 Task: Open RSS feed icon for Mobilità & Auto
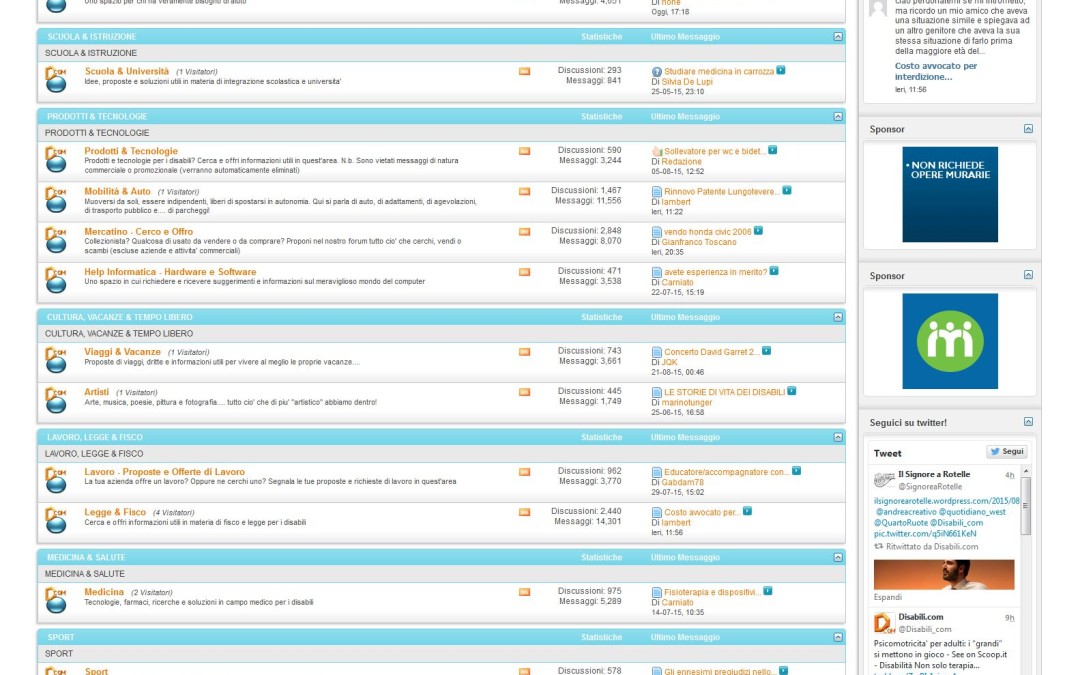[524, 191]
